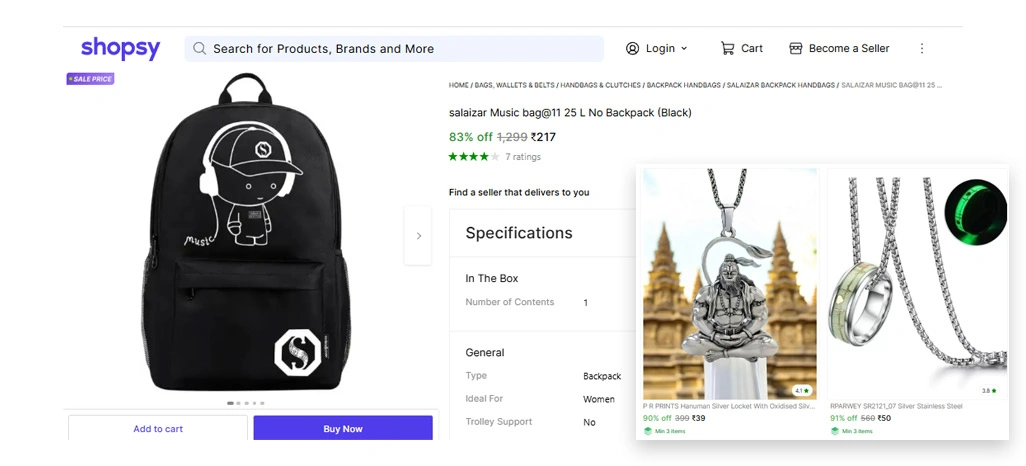Type in the product search field
The image size is (1026, 466).
click(x=400, y=48)
